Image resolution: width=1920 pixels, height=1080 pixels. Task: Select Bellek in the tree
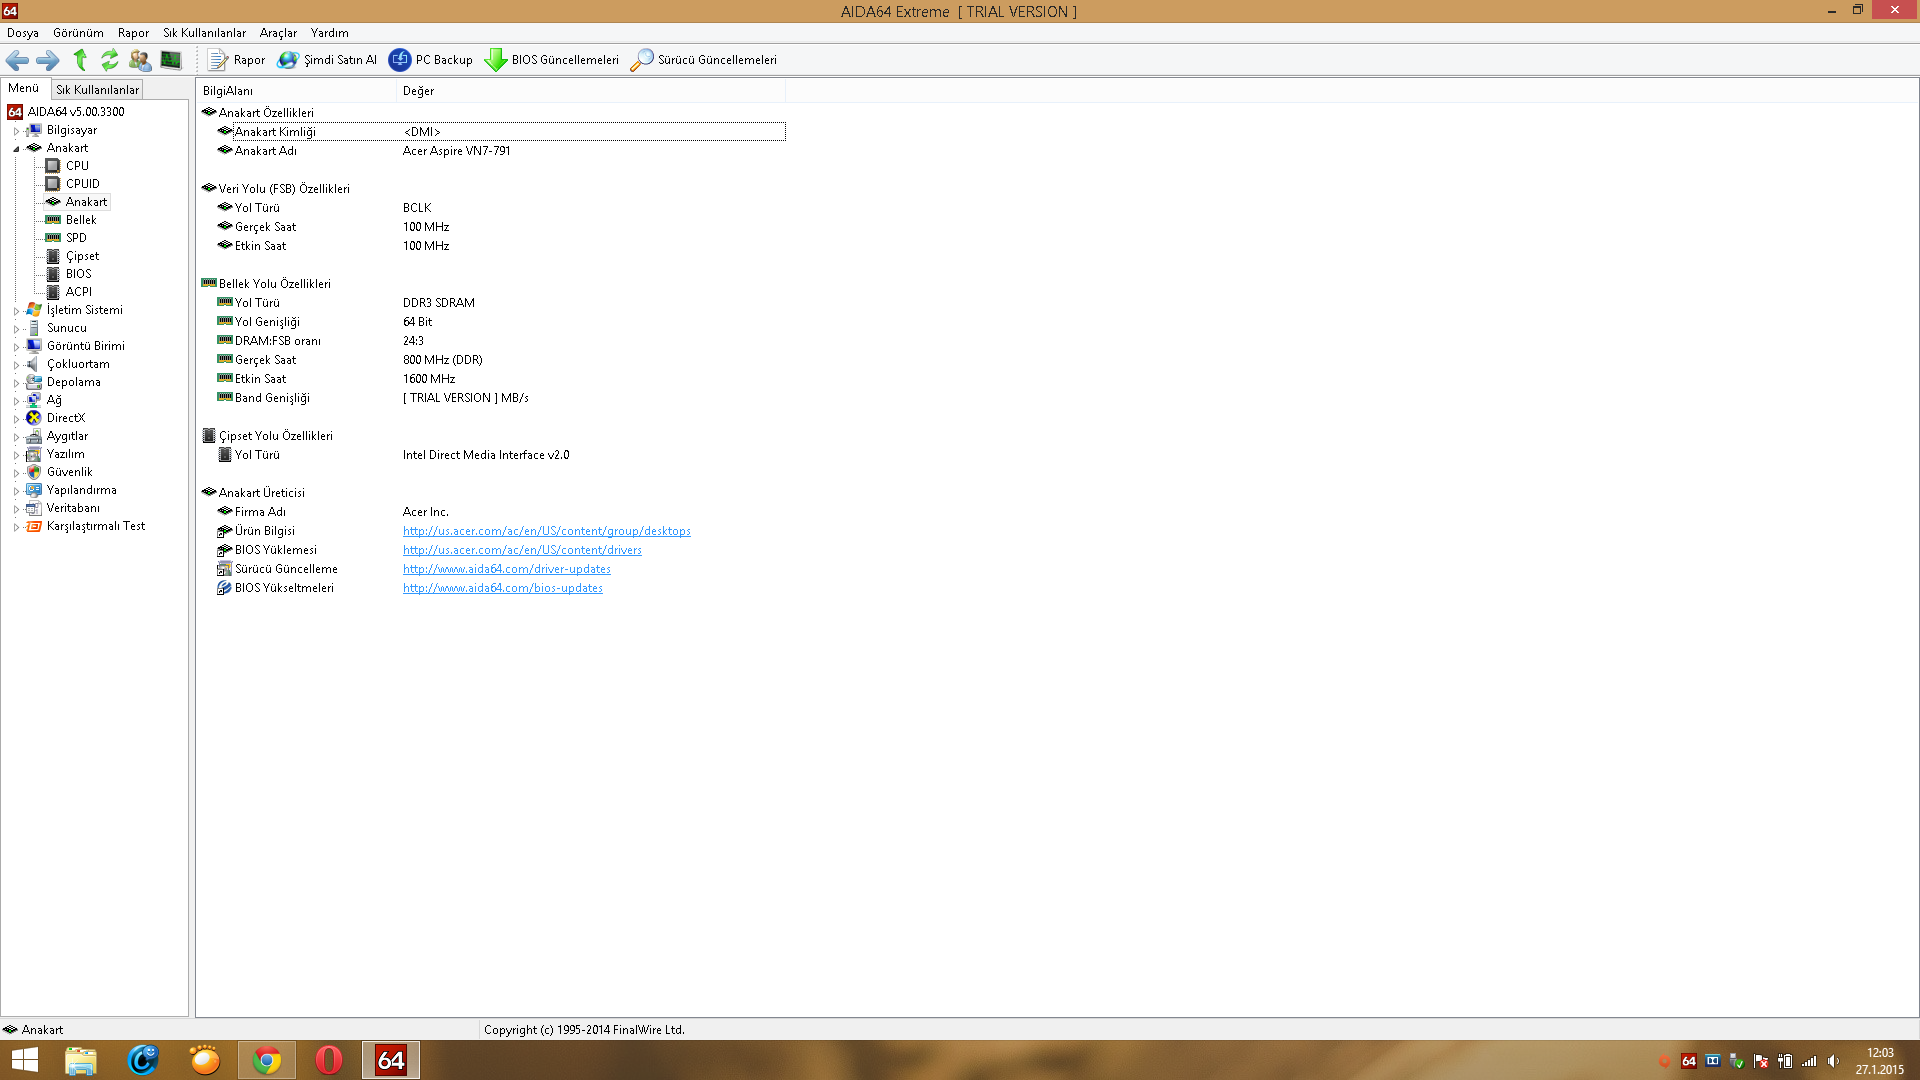81,220
